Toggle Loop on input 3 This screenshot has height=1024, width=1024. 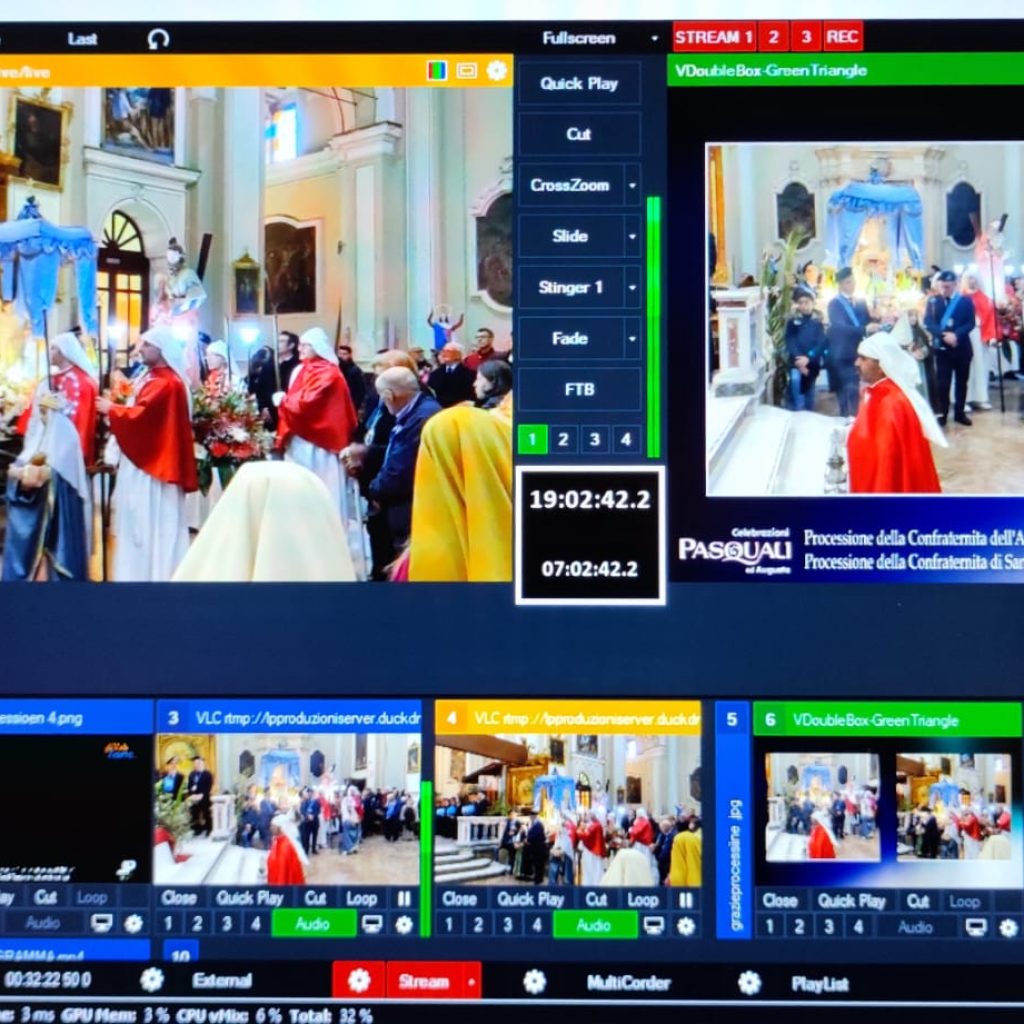pos(361,898)
